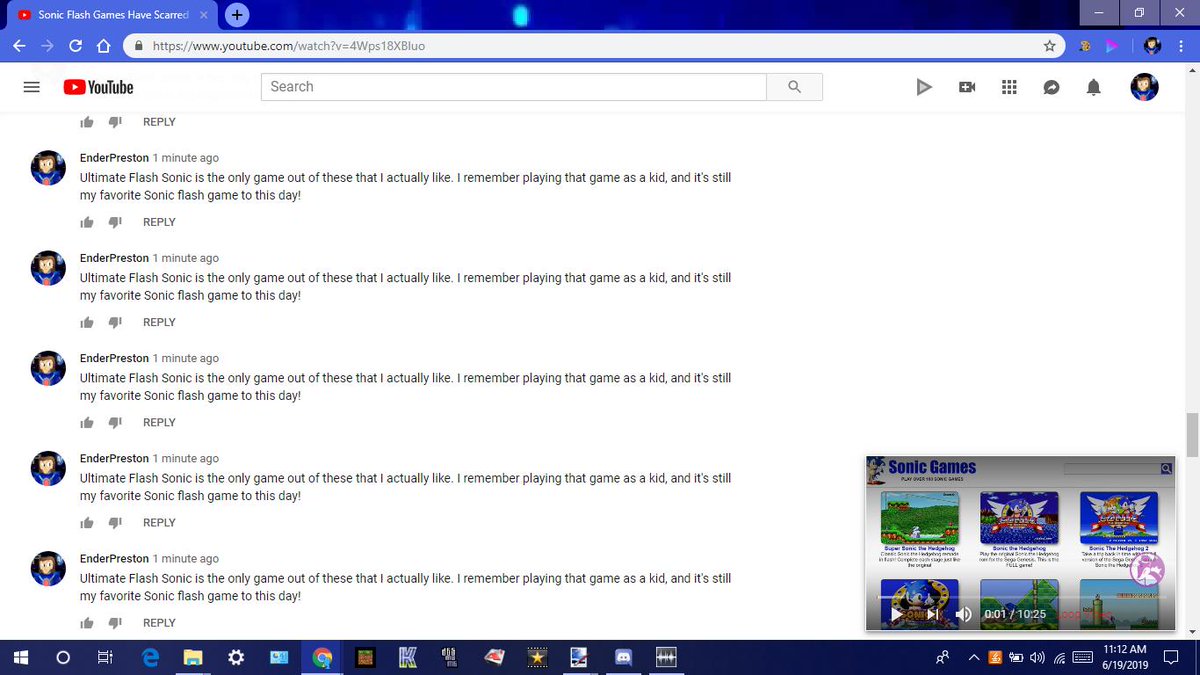Go back using browser back arrow
This screenshot has width=1200, height=675.
point(19,46)
